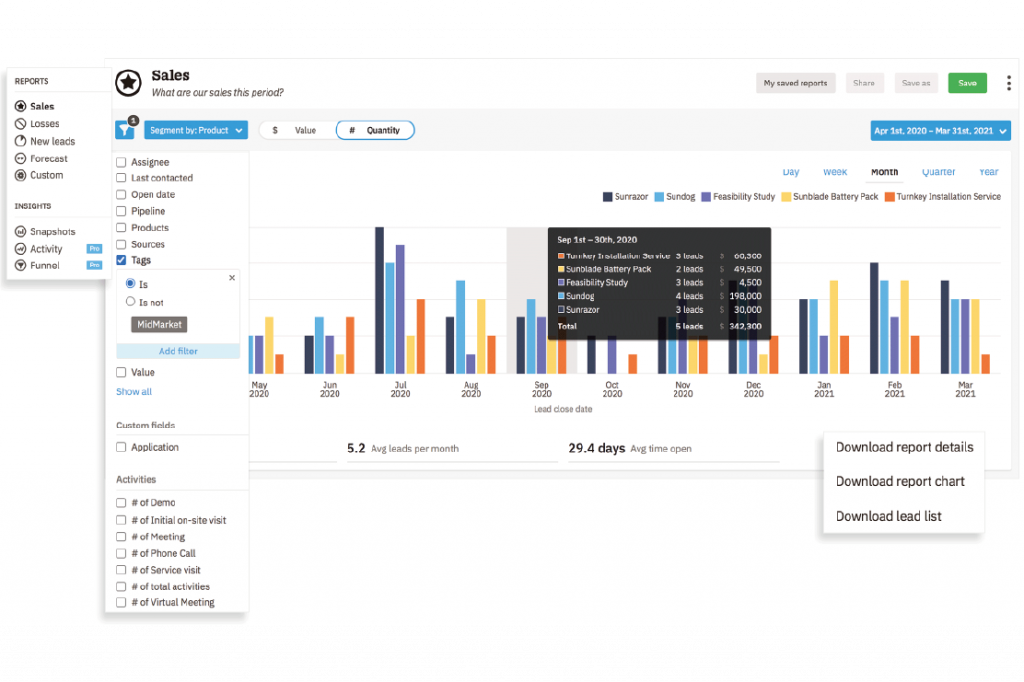Click the Add filter button
The width and height of the screenshot is (1024, 682).
(178, 351)
